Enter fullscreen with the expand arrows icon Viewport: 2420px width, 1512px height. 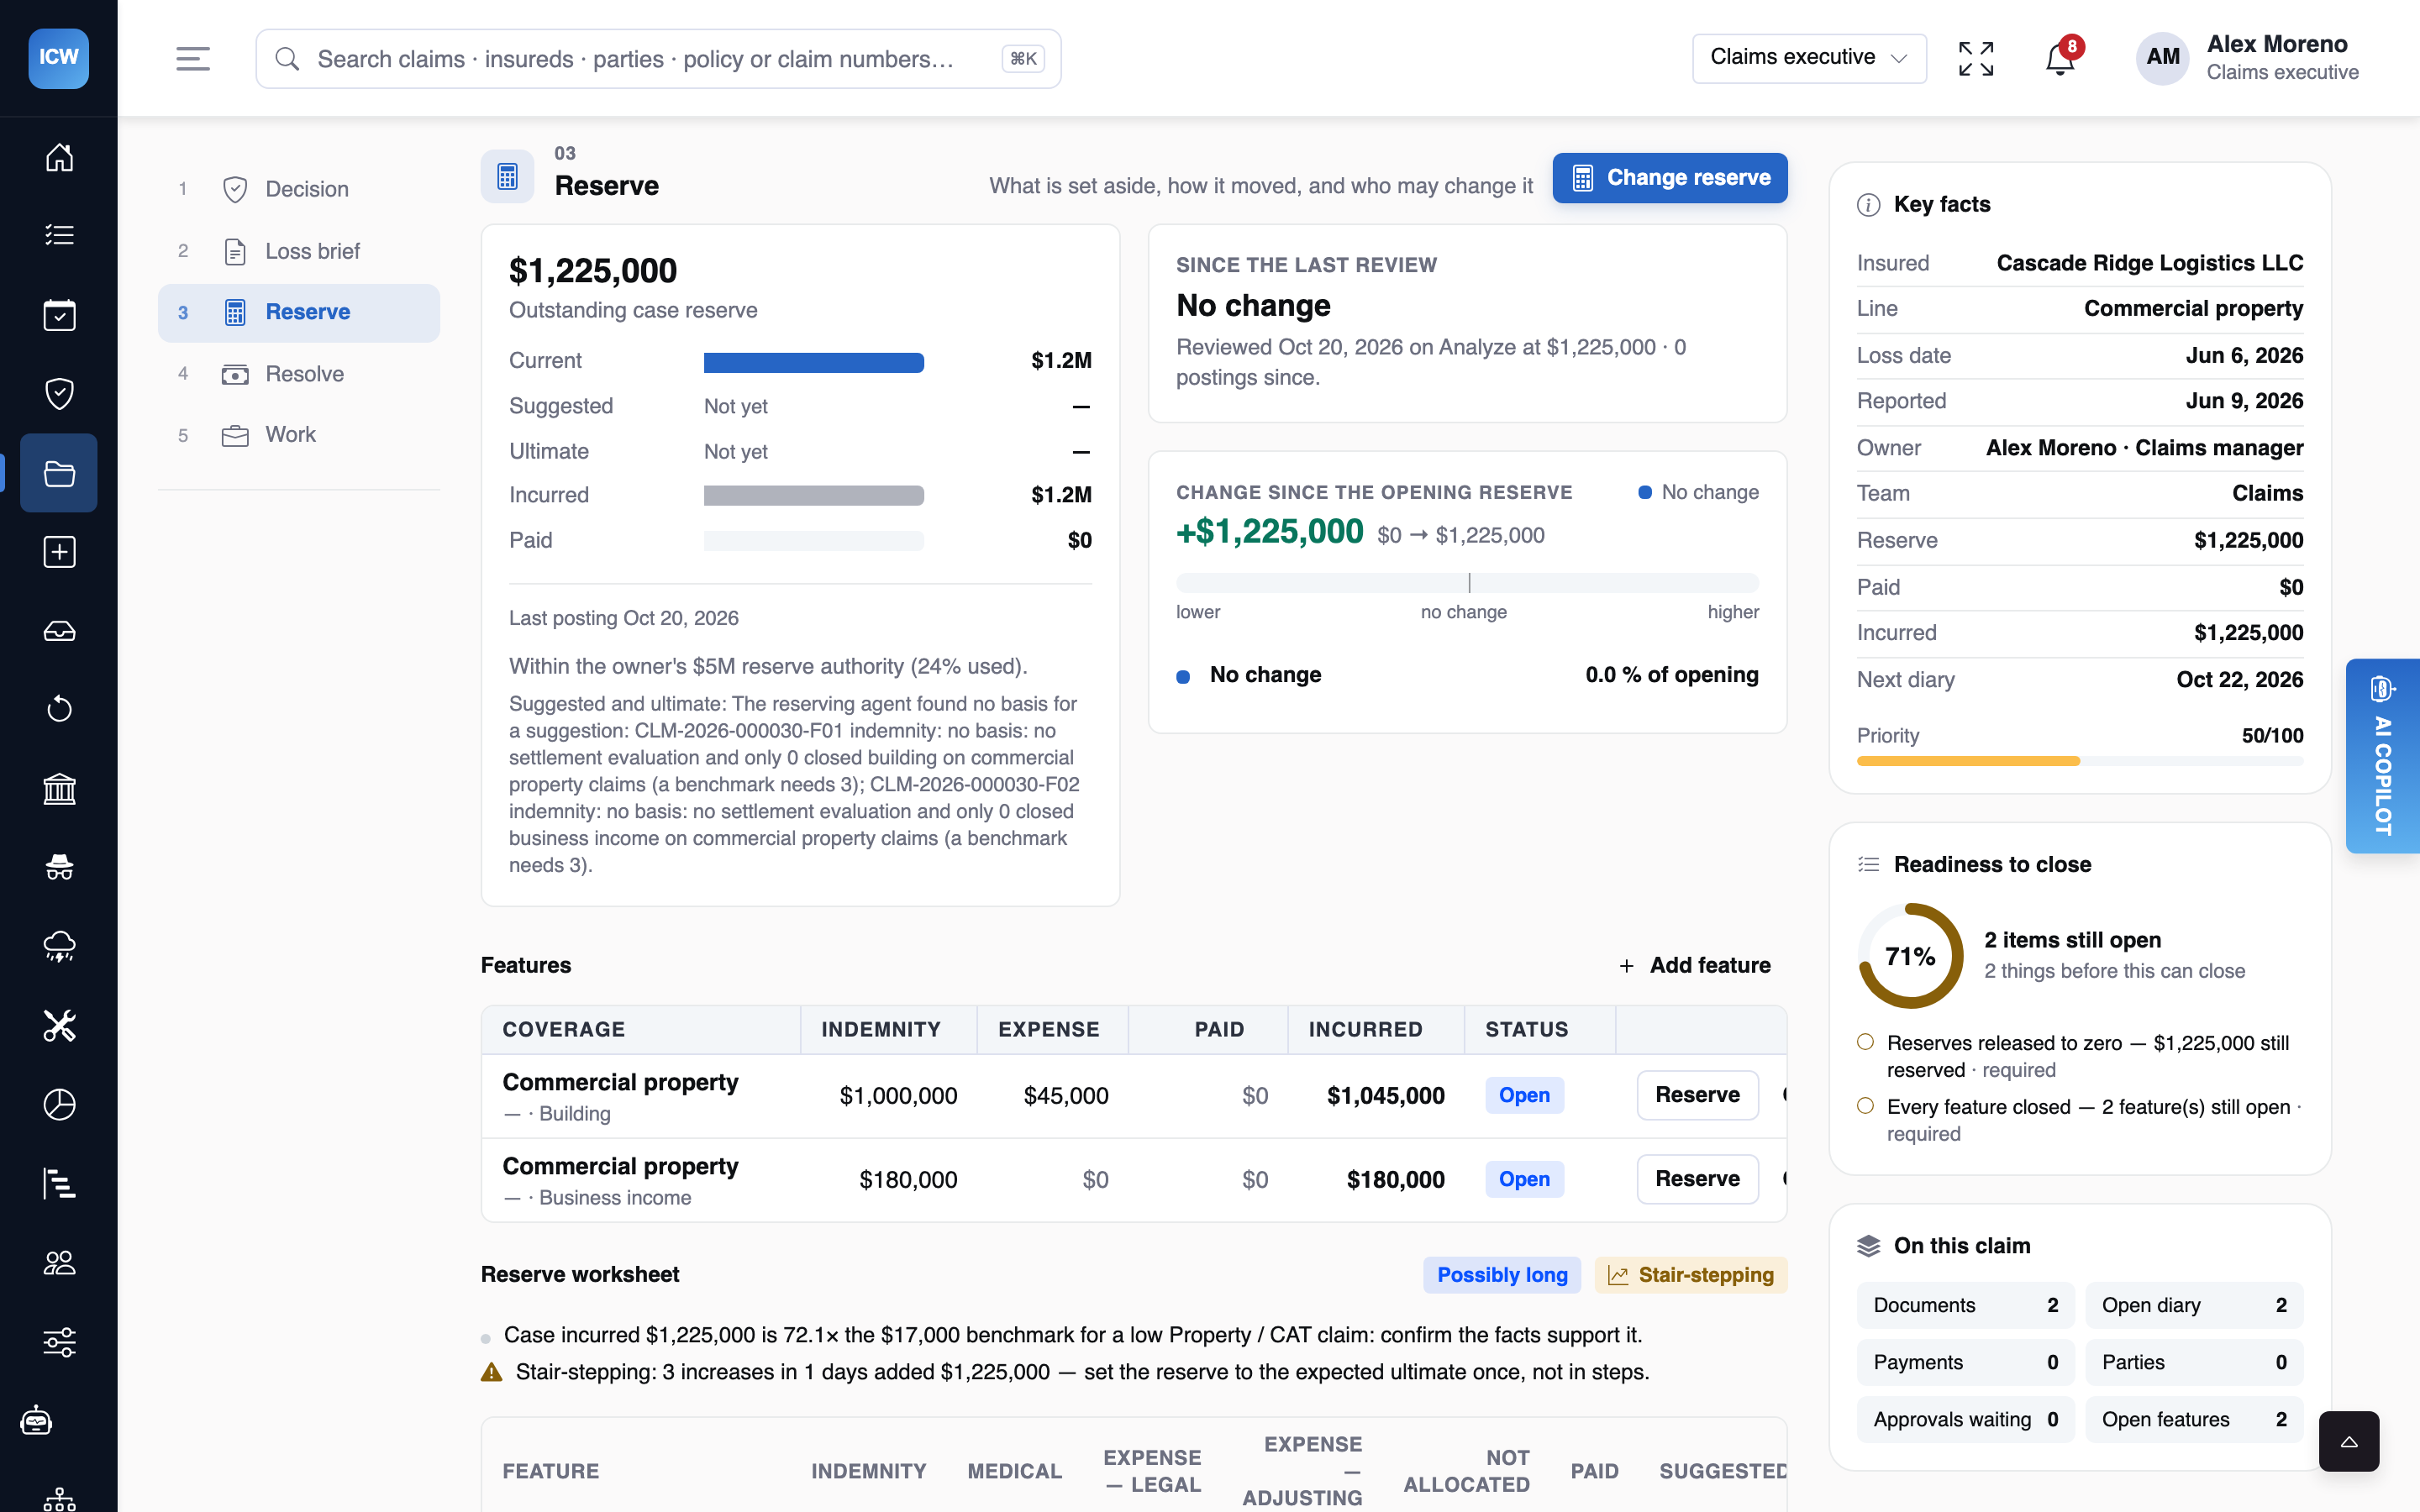(x=1976, y=59)
